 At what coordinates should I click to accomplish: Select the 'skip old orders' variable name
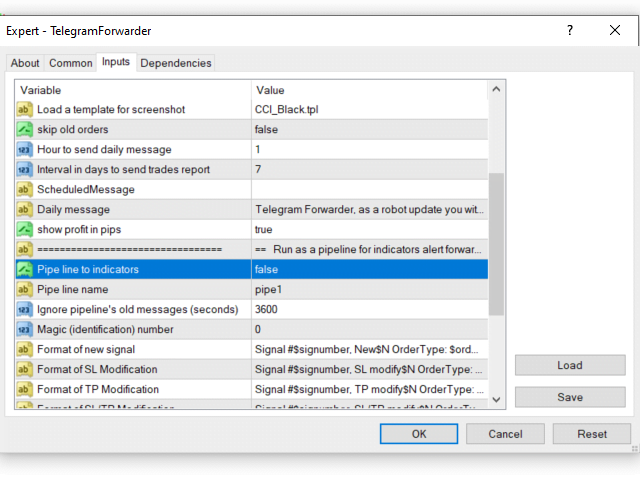[73, 129]
